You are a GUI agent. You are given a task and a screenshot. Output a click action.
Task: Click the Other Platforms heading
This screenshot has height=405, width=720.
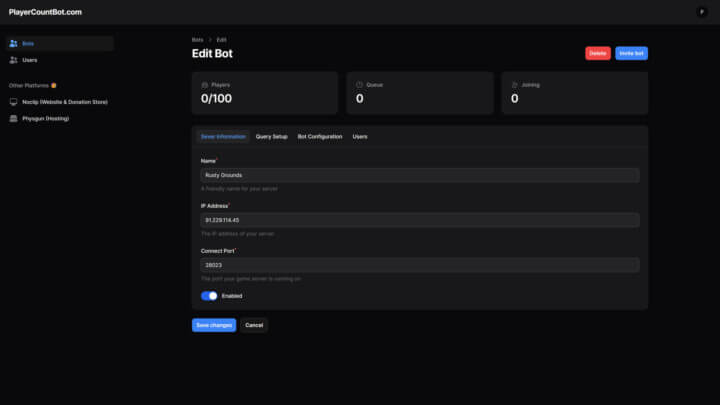point(28,85)
